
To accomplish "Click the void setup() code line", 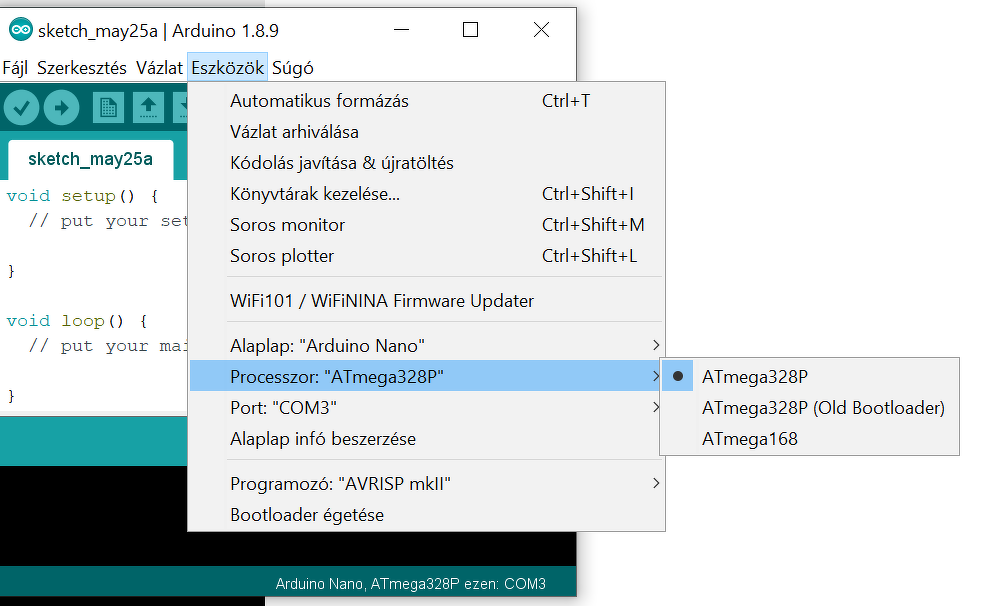I will pyautogui.click(x=81, y=196).
